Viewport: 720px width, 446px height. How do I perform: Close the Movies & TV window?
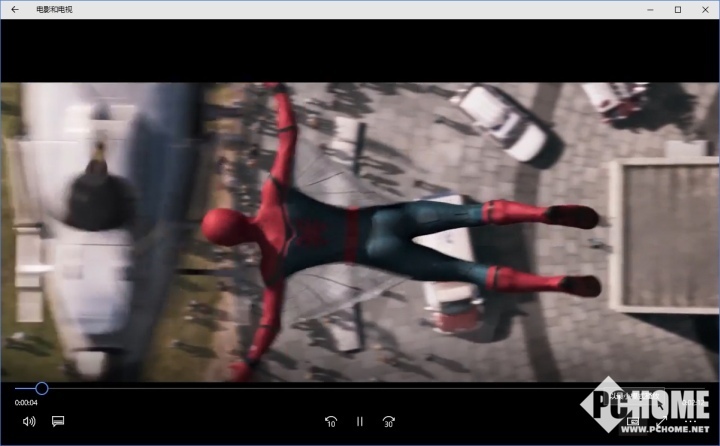[x=705, y=10]
